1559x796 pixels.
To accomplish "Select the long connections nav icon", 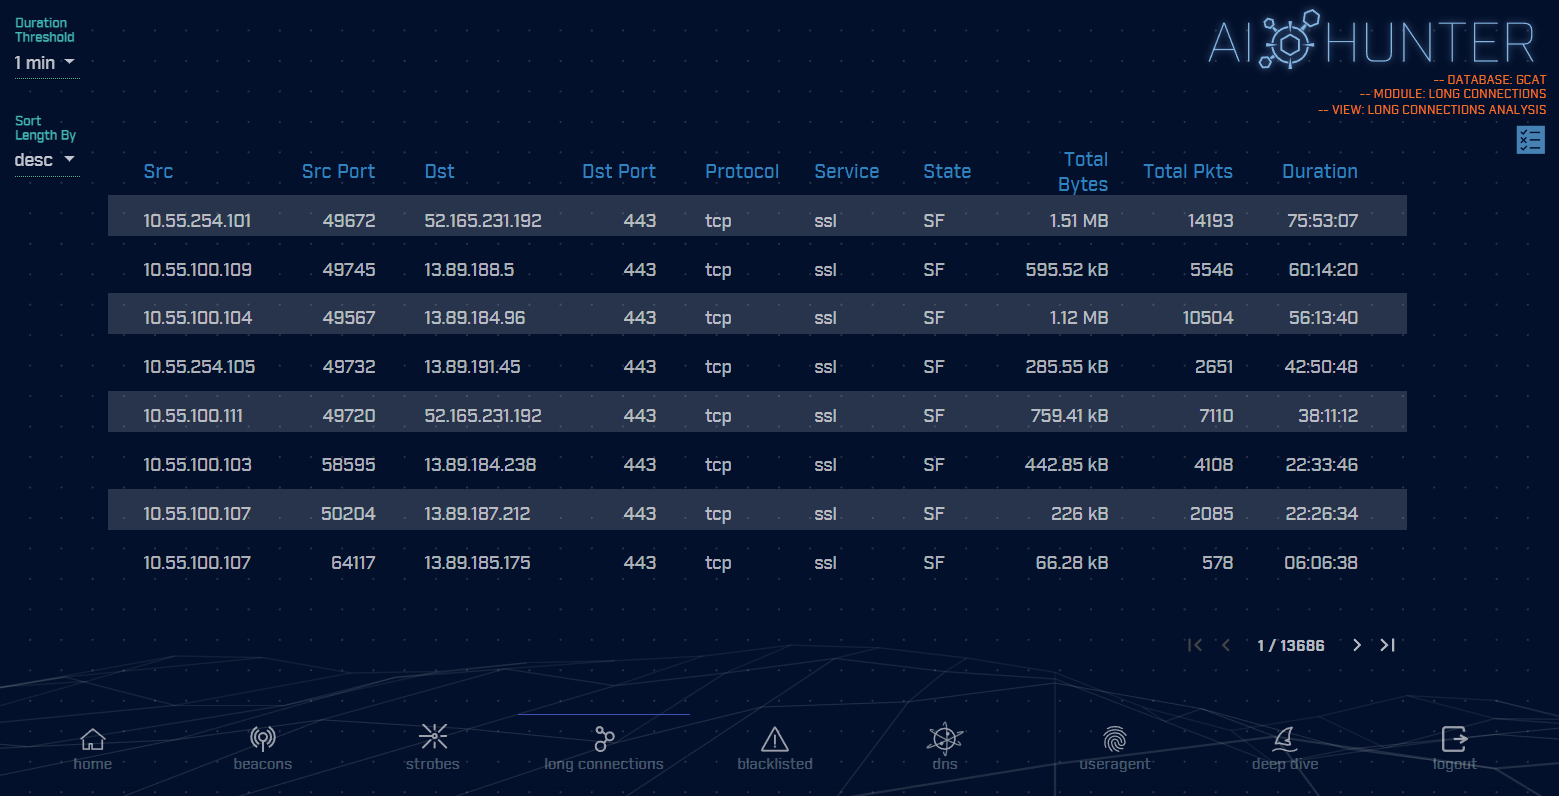I will pos(604,740).
